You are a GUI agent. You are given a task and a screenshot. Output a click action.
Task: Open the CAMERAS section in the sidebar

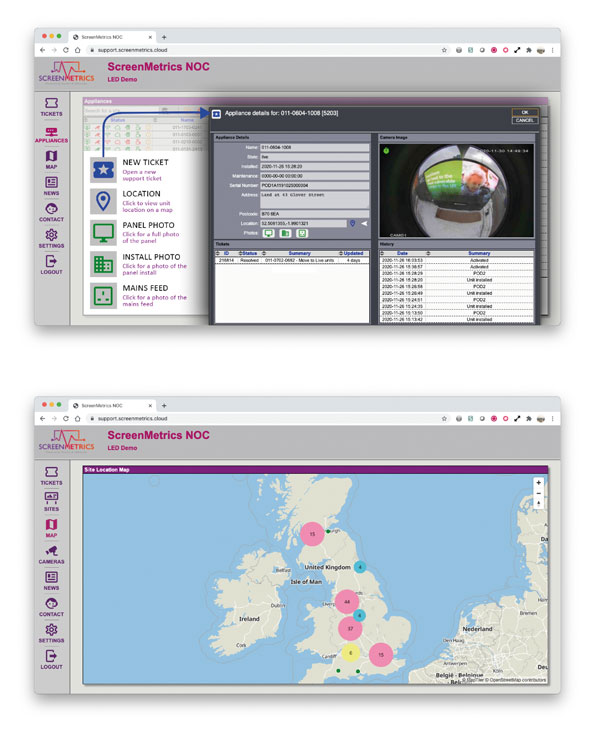(51, 553)
